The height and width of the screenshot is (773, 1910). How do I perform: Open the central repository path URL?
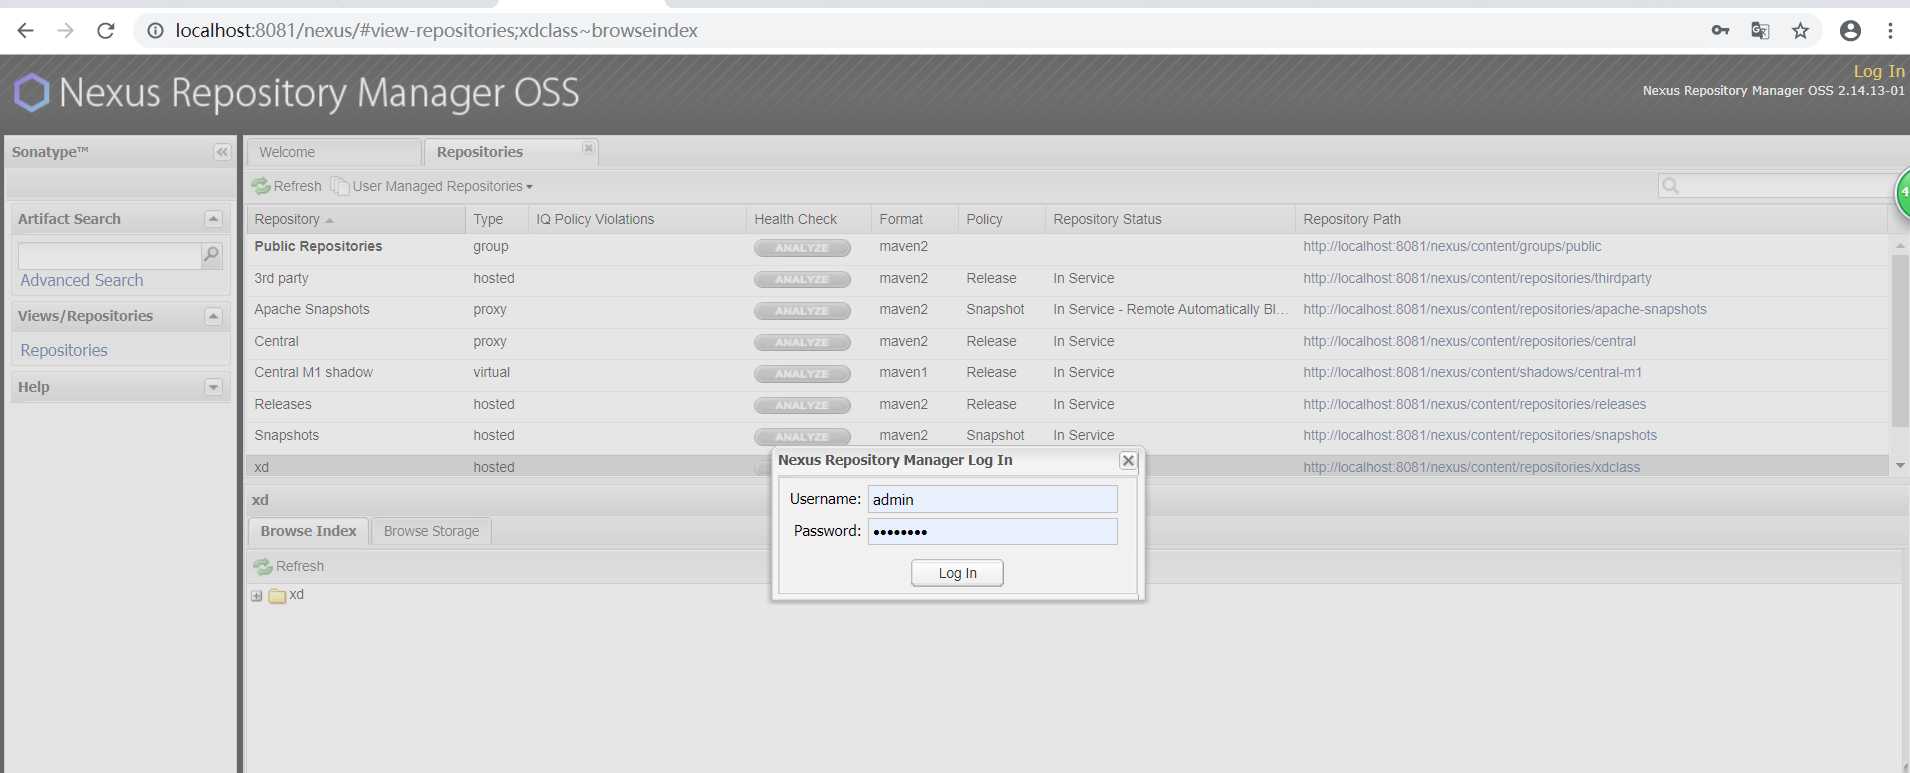[1469, 342]
